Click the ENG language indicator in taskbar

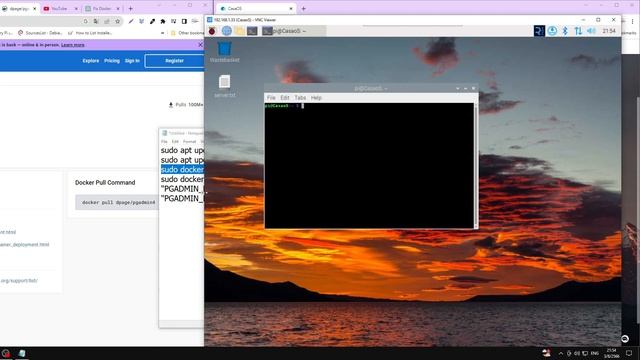(595, 353)
